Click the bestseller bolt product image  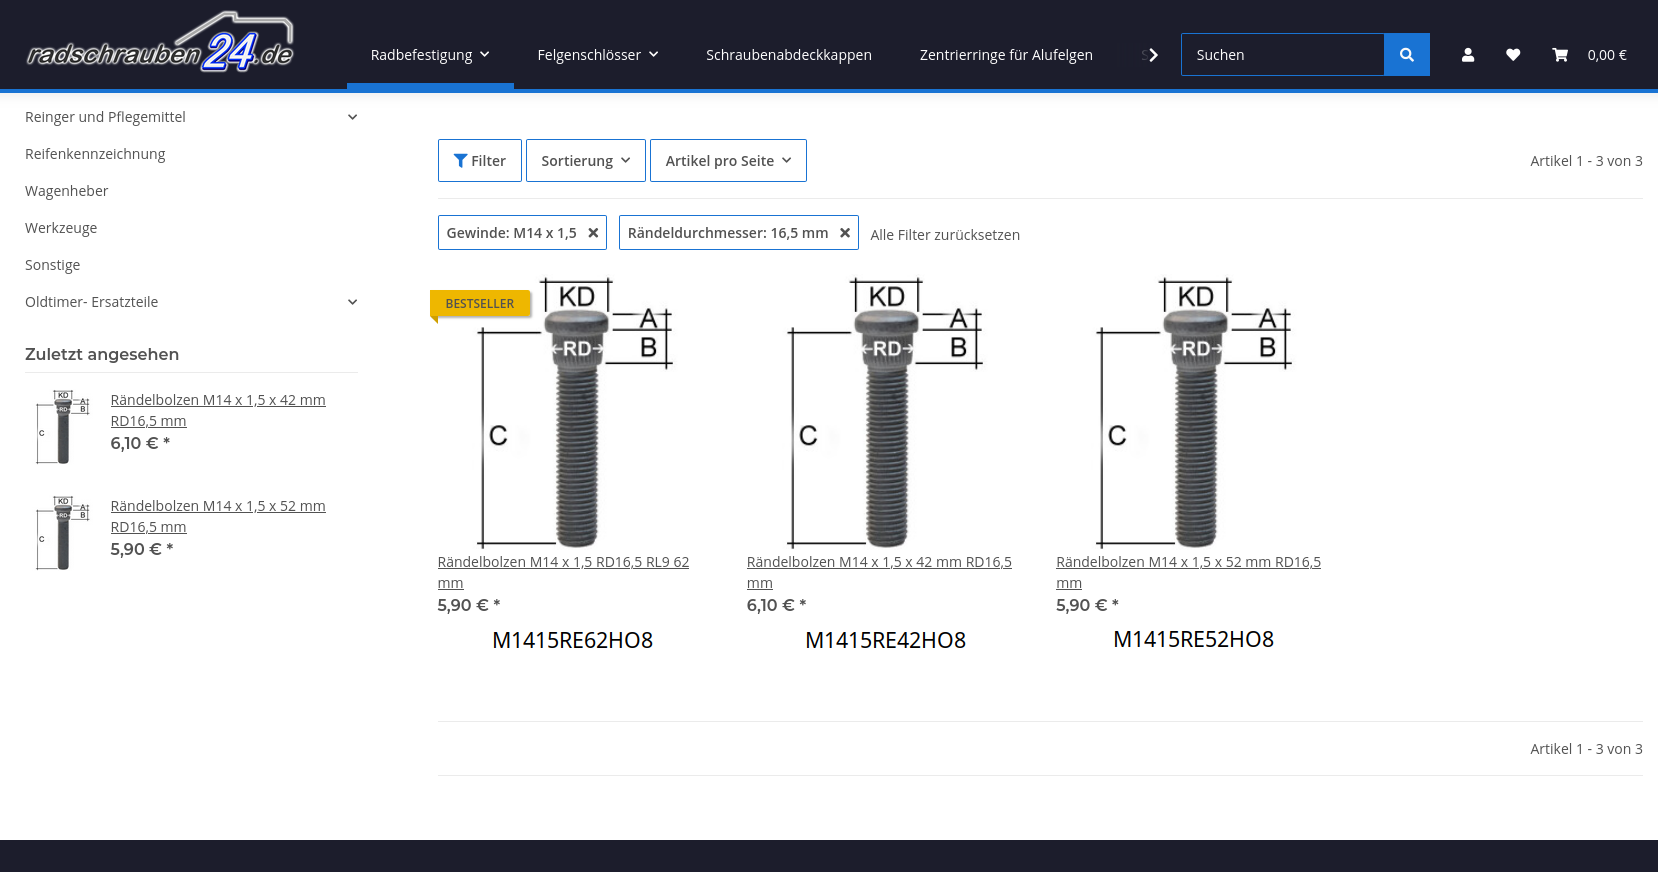tap(577, 412)
